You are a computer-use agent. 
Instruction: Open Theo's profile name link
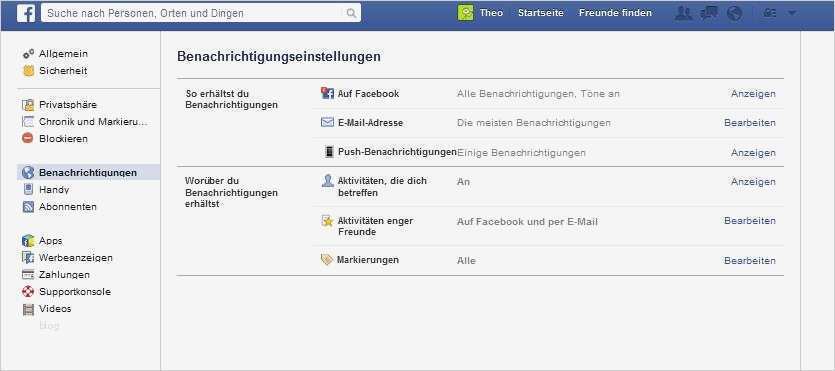[491, 13]
